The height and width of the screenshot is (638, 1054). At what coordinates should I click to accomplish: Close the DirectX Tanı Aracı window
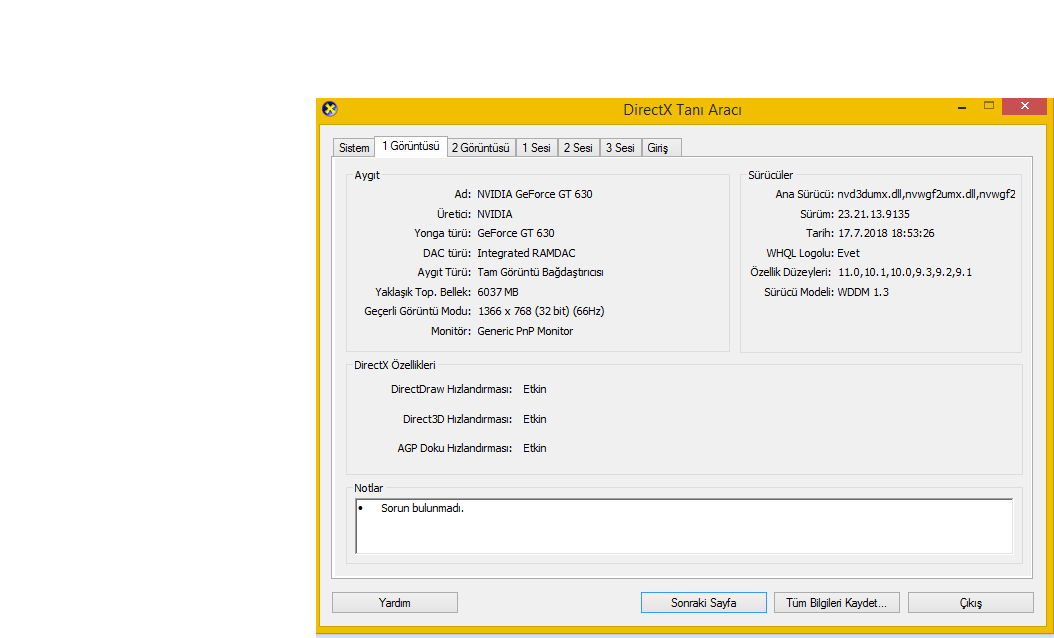1024,106
